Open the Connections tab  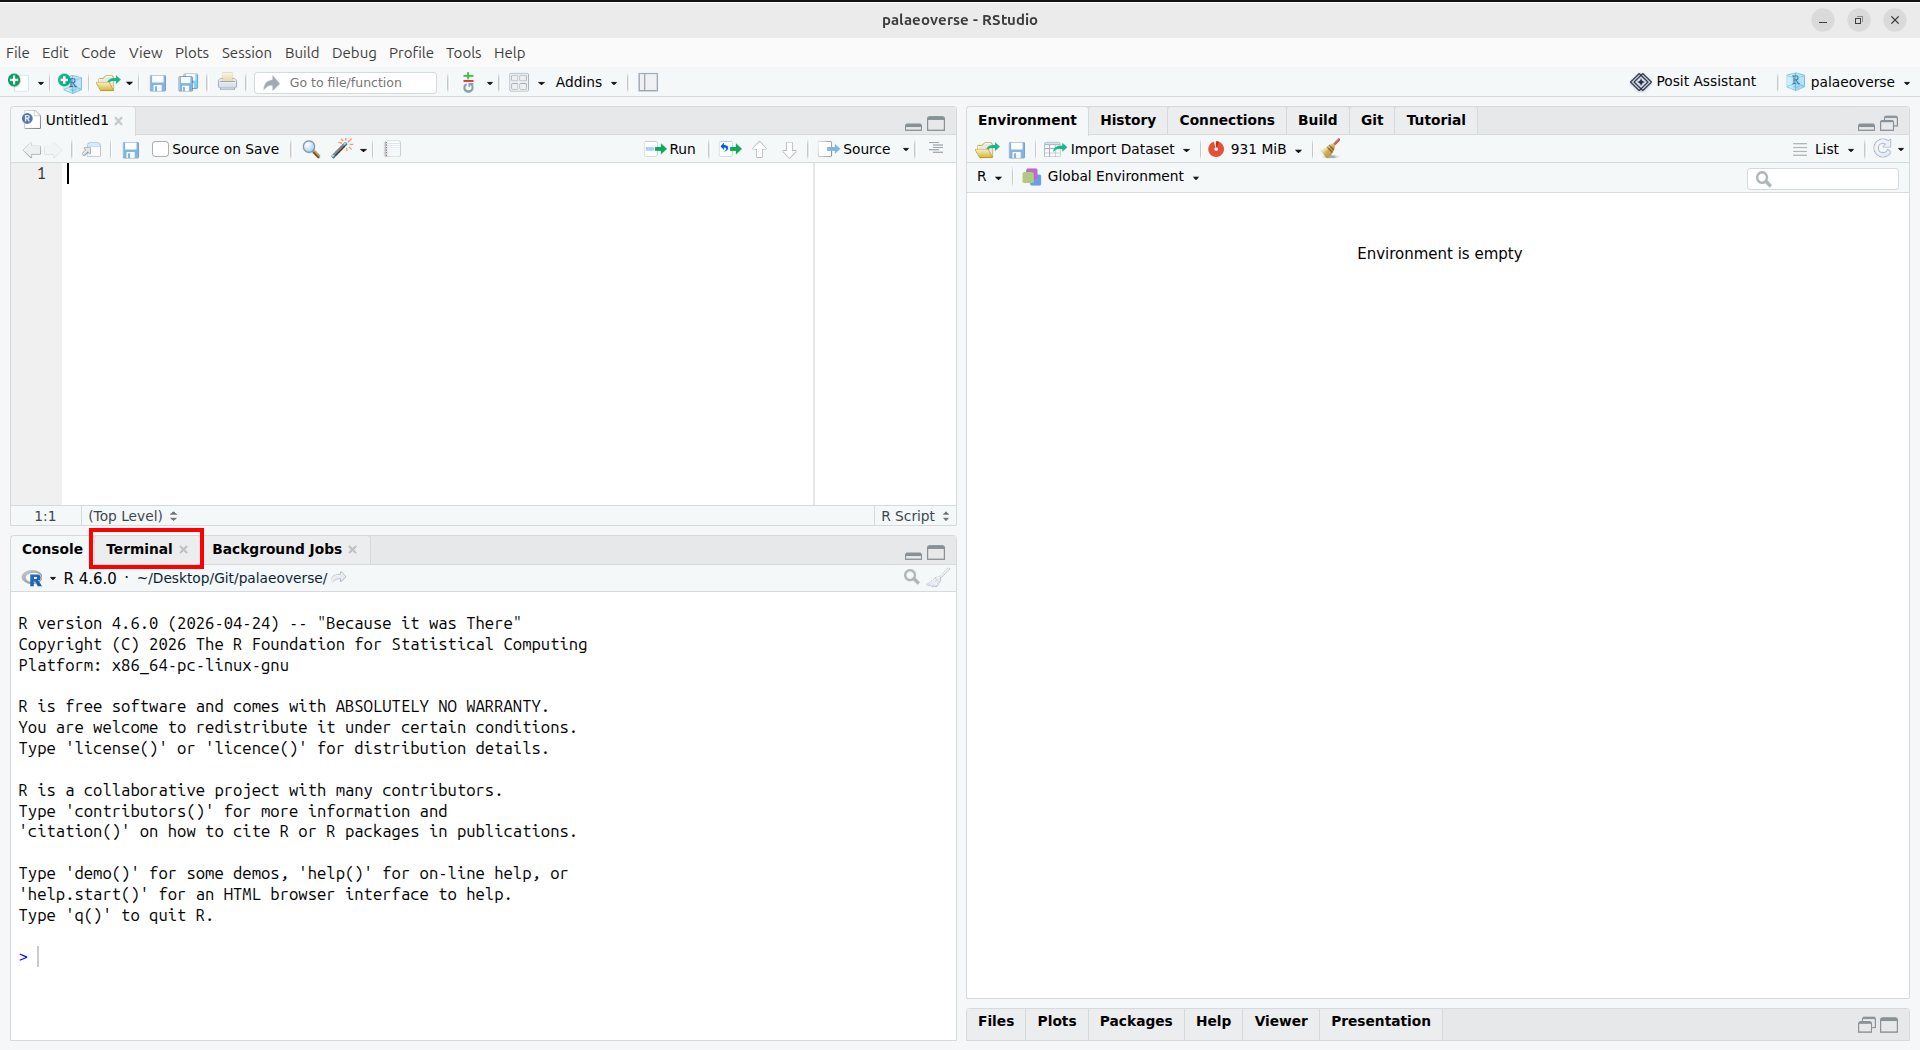click(x=1227, y=120)
